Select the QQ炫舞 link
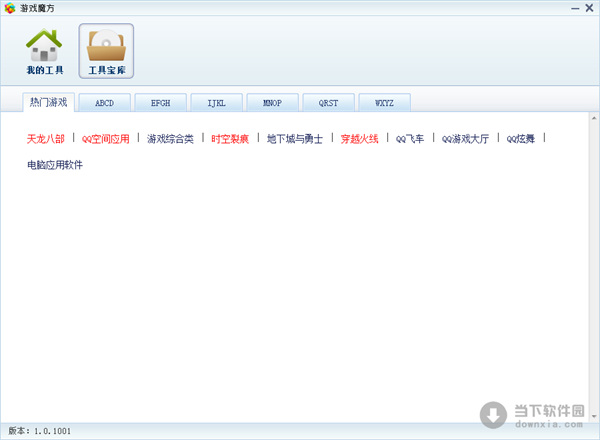600x440 pixels. 521,139
